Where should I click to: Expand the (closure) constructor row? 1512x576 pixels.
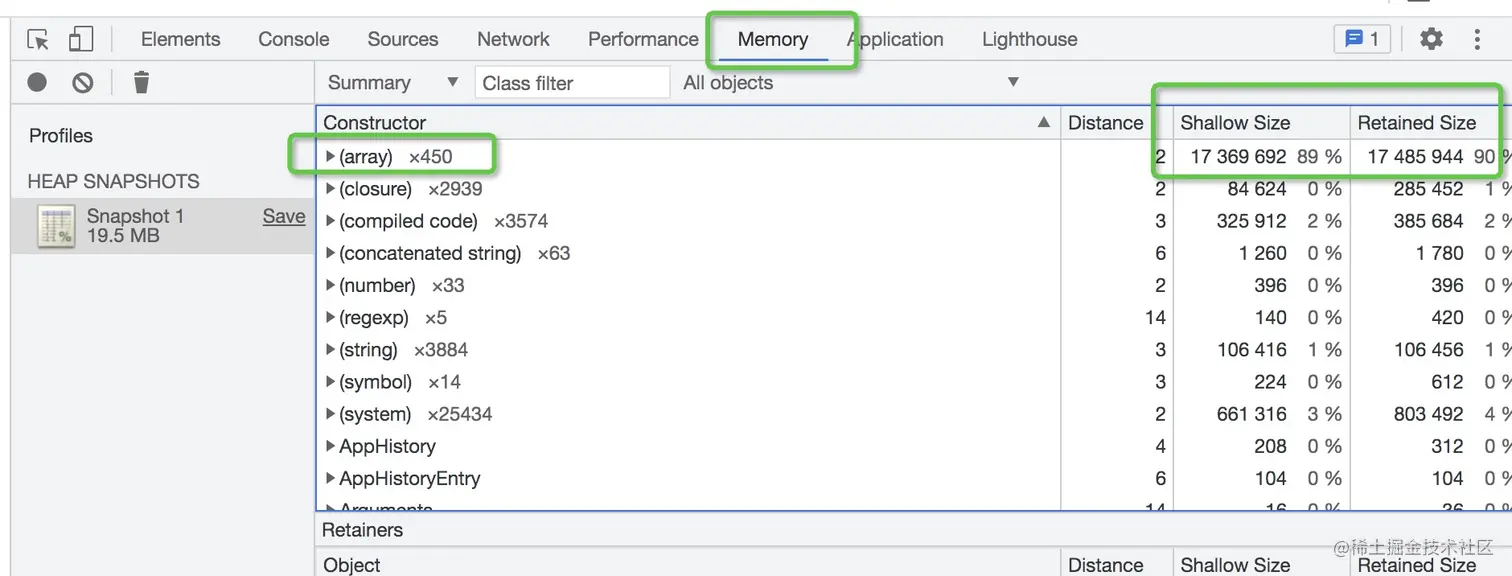(x=331, y=189)
